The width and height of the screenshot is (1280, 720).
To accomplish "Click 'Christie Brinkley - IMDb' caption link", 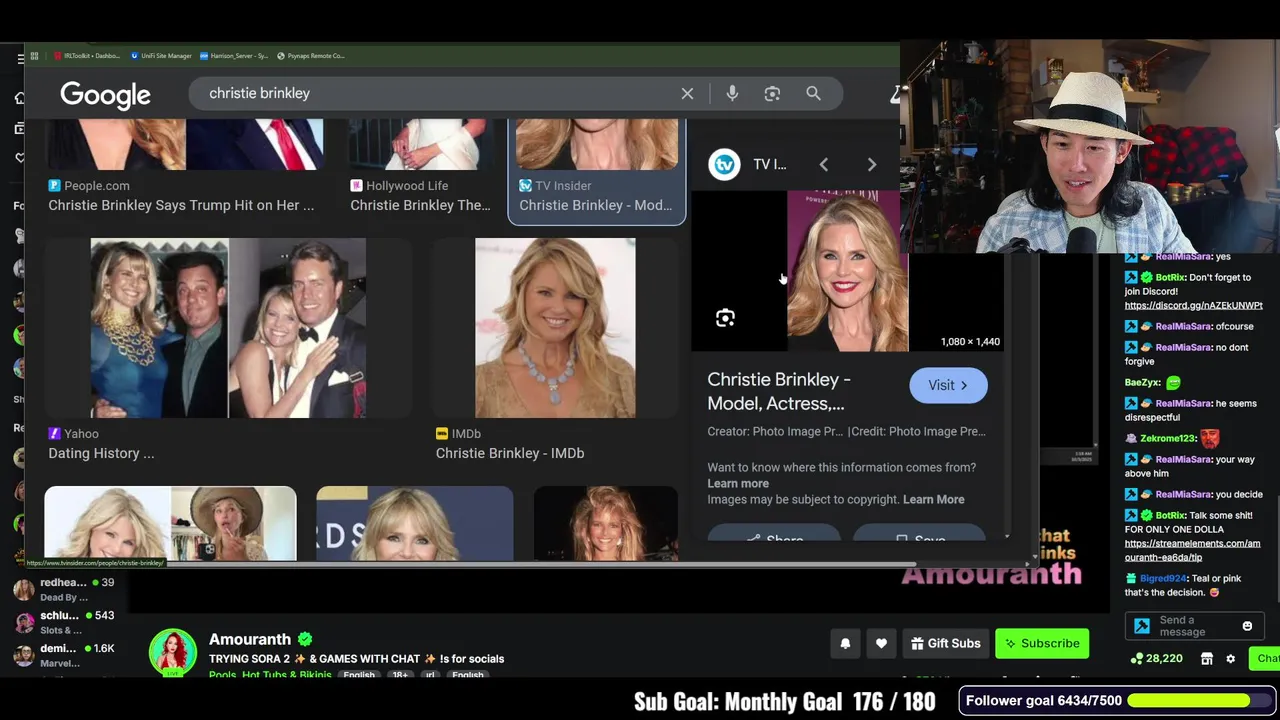I will [x=510, y=453].
